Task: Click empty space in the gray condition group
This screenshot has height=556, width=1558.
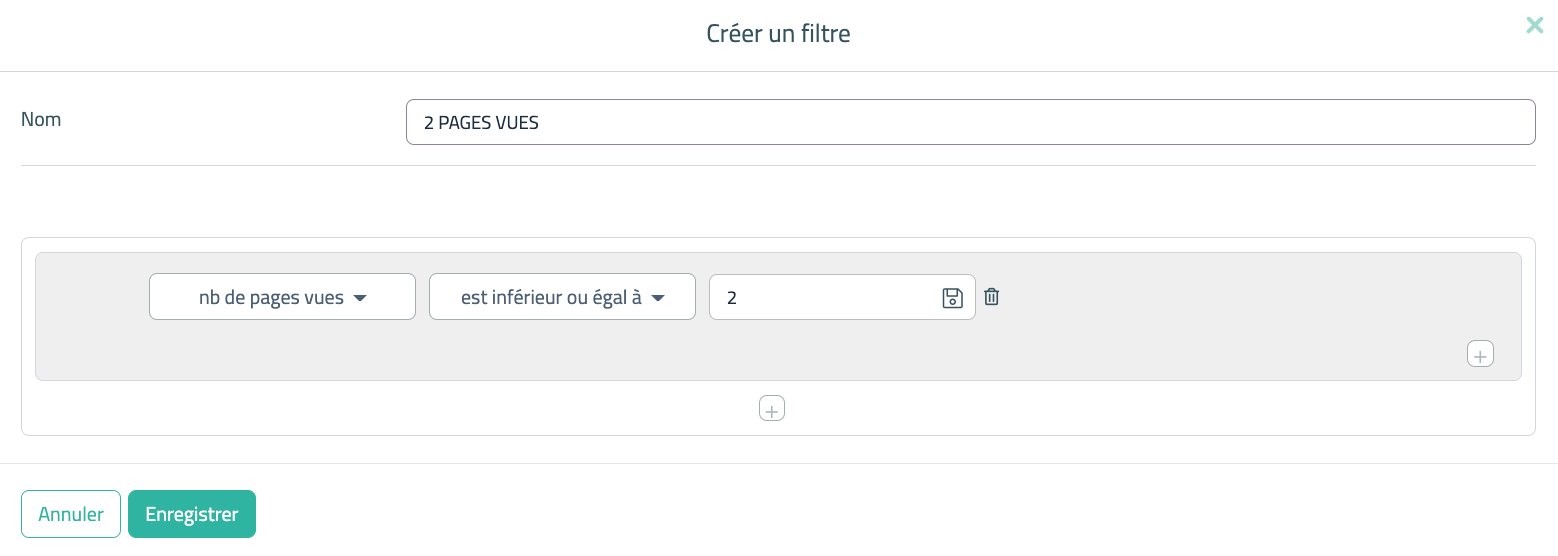Action: (x=1200, y=320)
